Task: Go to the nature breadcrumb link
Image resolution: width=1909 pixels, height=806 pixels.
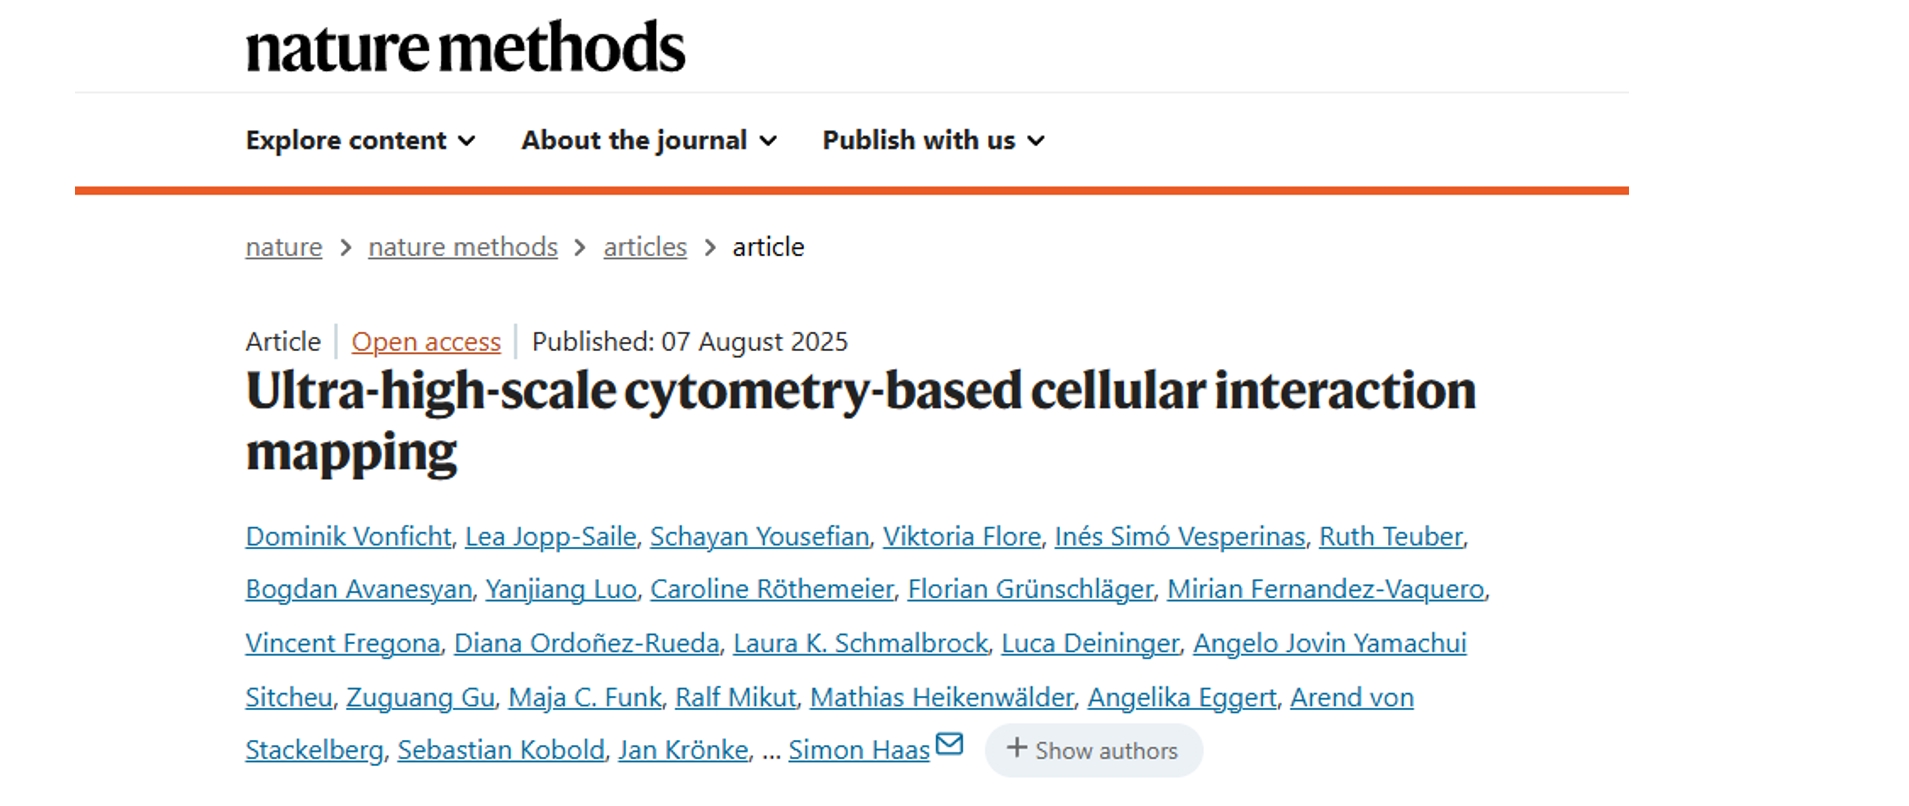Action: (x=284, y=247)
